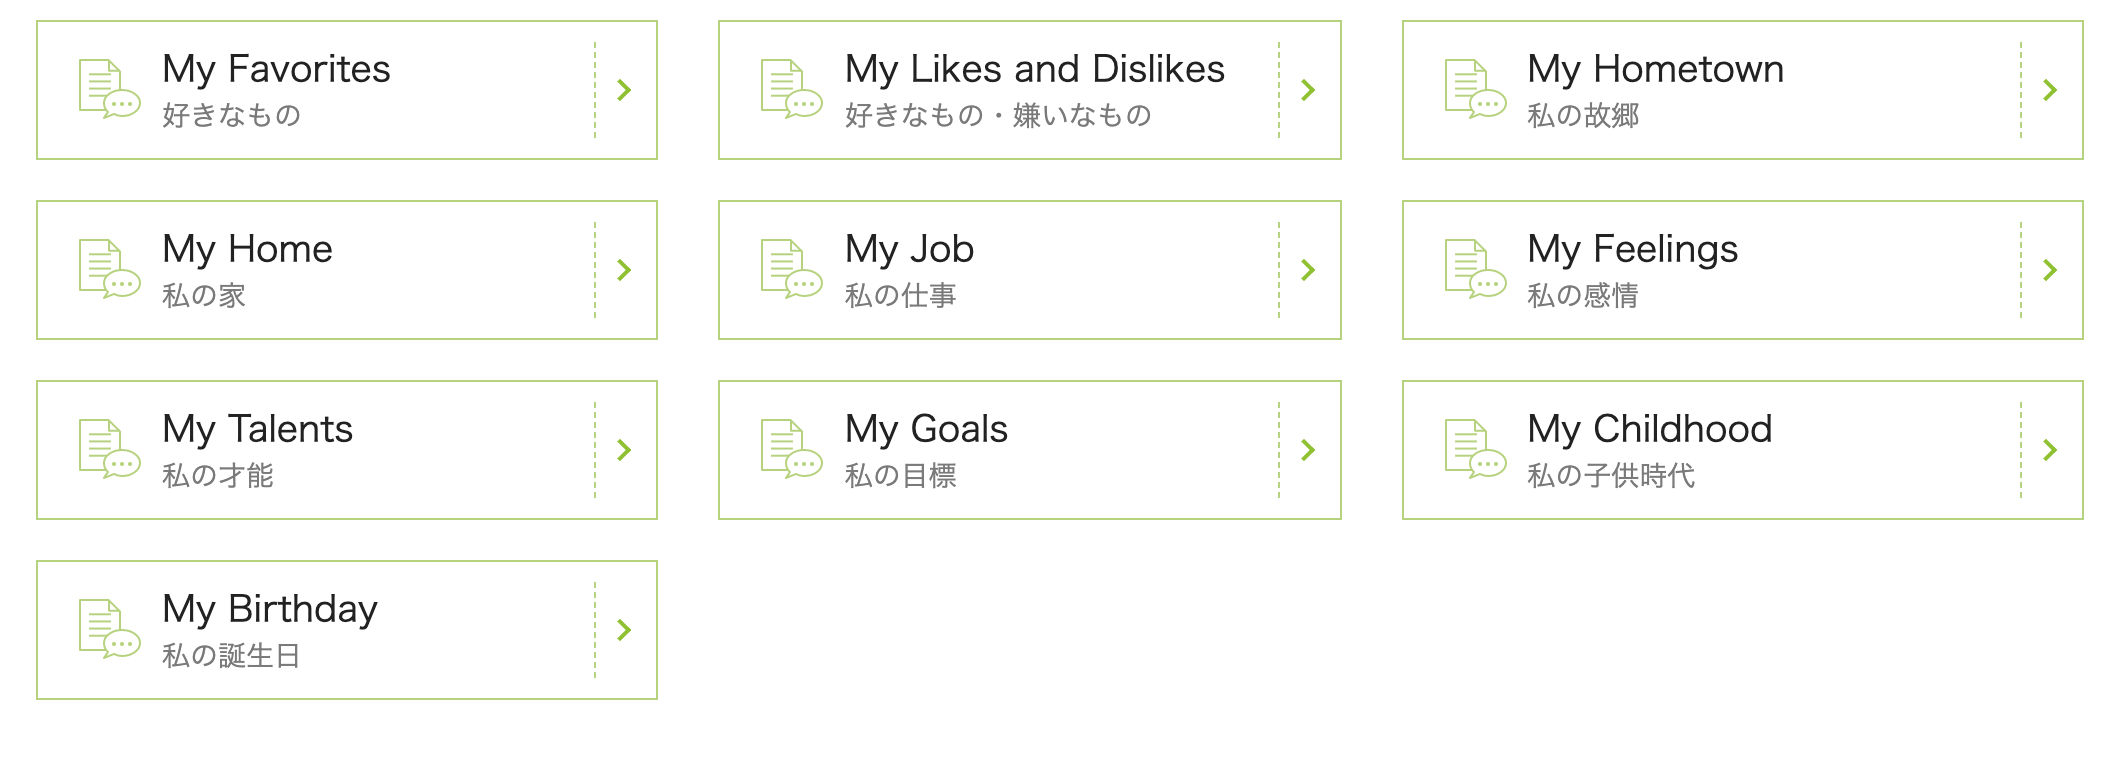Click the green chevron on My Childhood card
The image size is (2112, 762).
point(2050,450)
